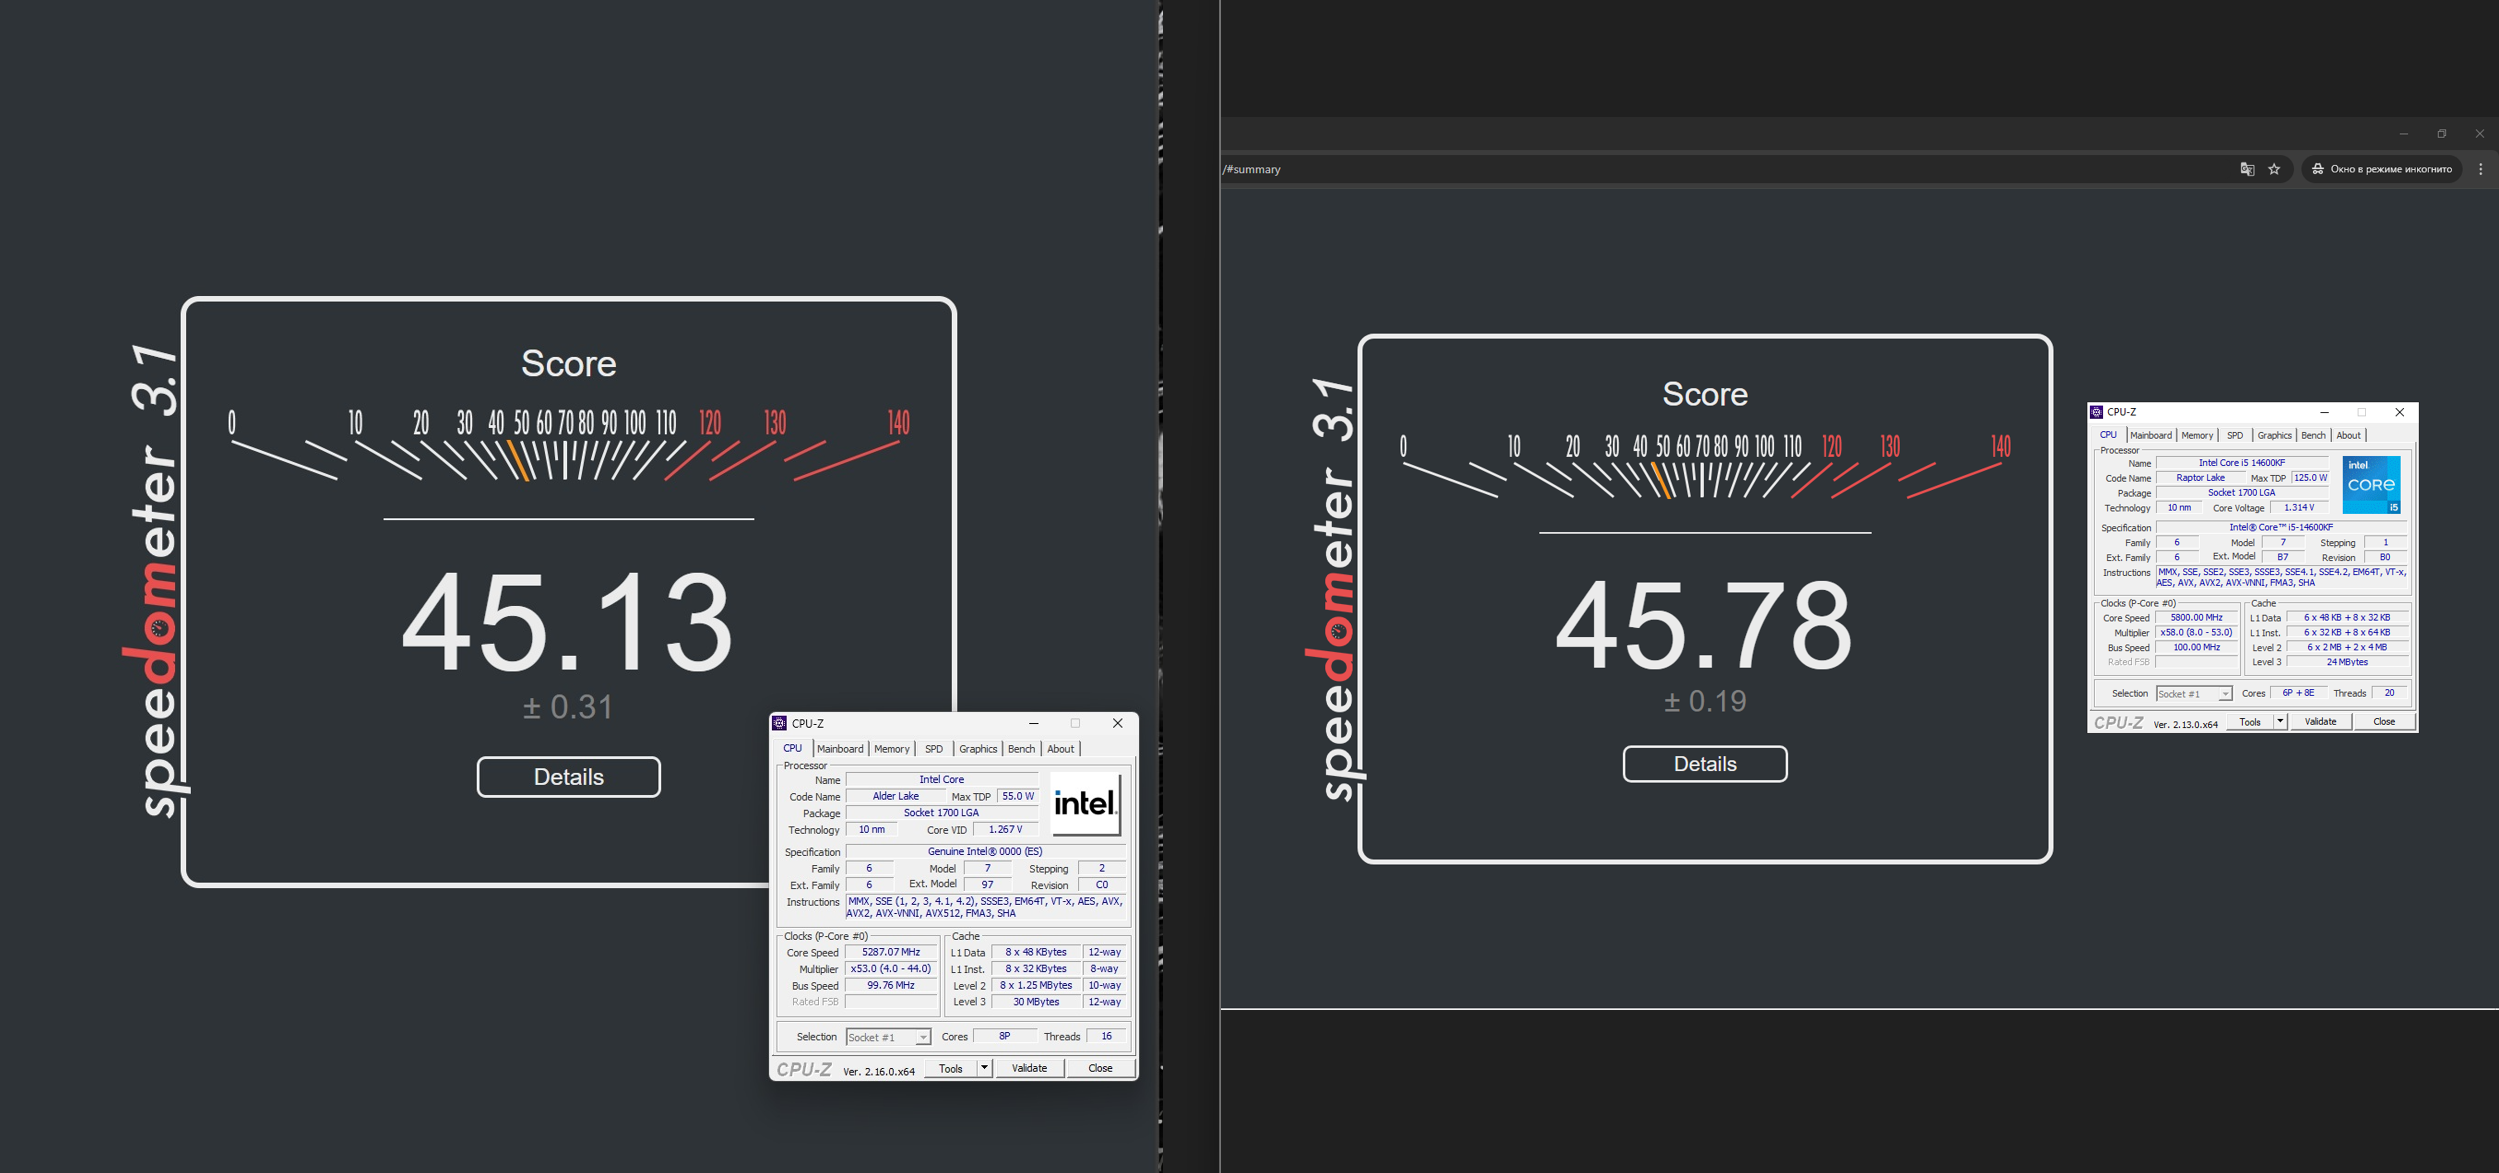Open SPD tab in Raptor Lake CPU-Z
This screenshot has height=1173, width=2499.
coord(2234,436)
